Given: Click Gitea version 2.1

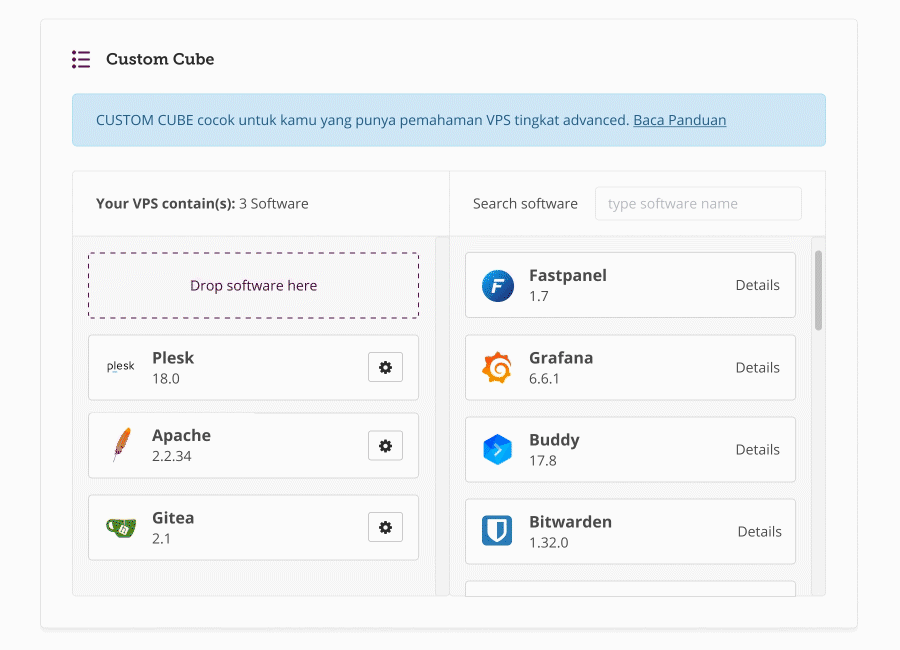Looking at the screenshot, I should click(161, 539).
